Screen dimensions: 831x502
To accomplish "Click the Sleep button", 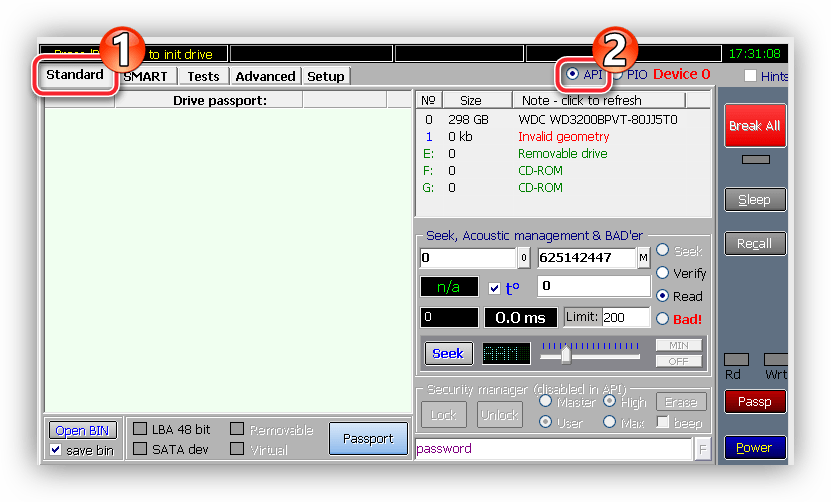I will click(x=755, y=200).
